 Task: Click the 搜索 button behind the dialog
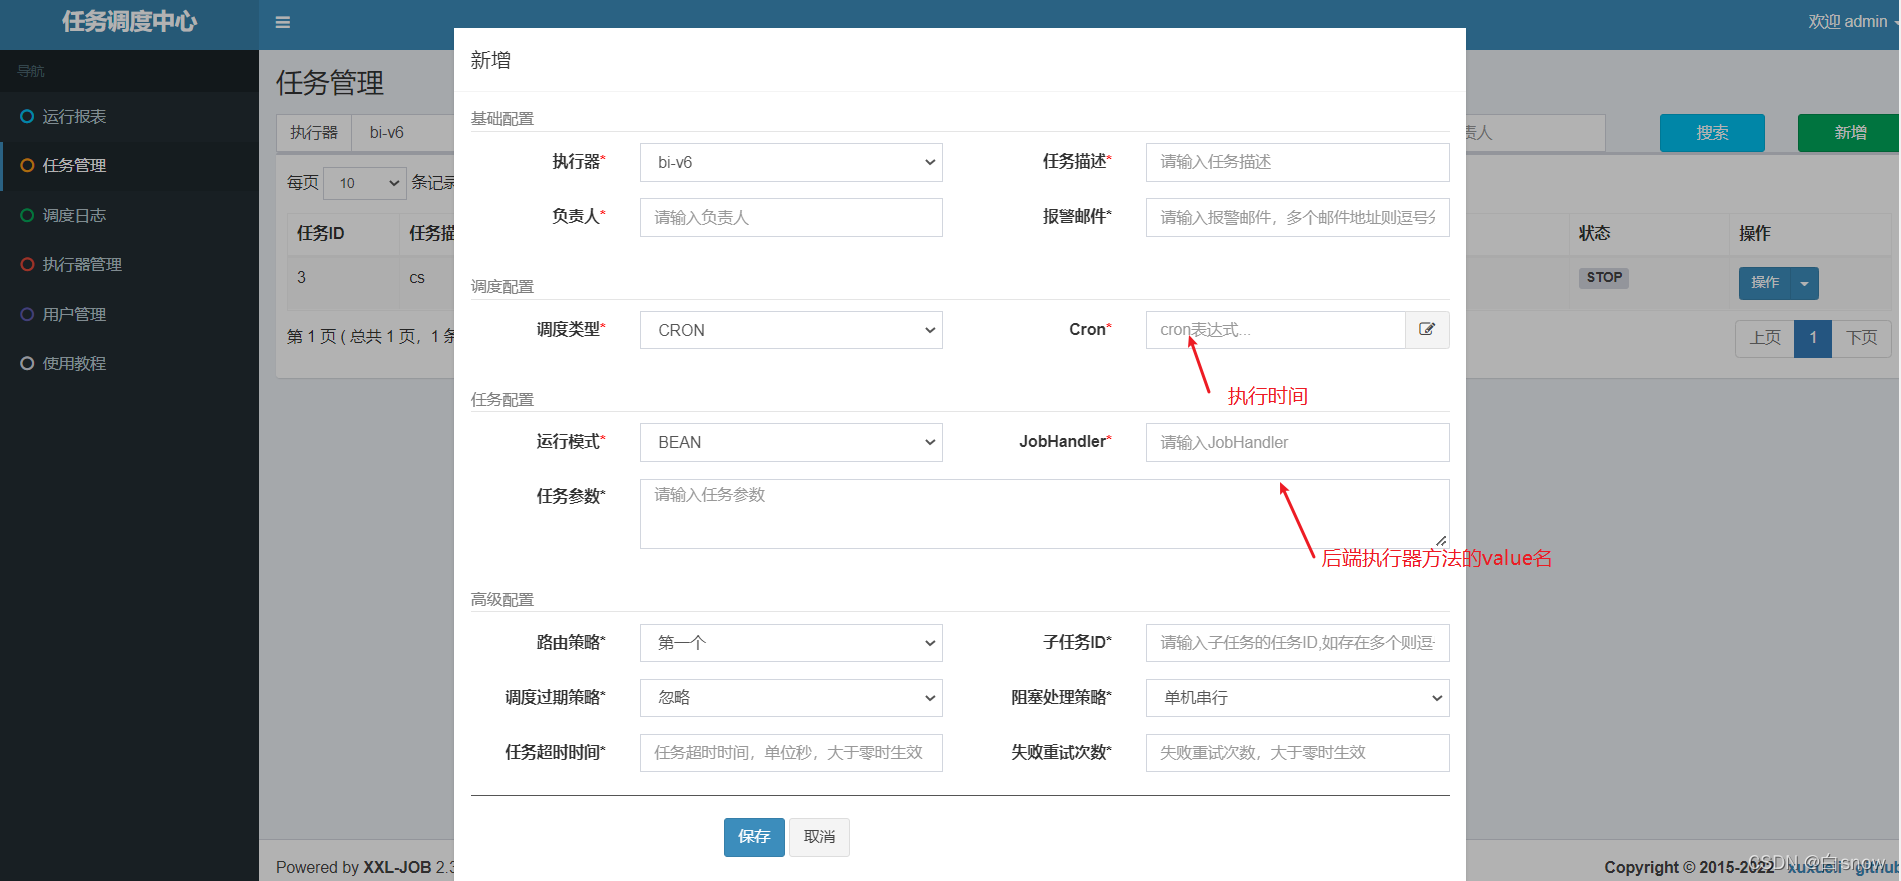[1712, 133]
